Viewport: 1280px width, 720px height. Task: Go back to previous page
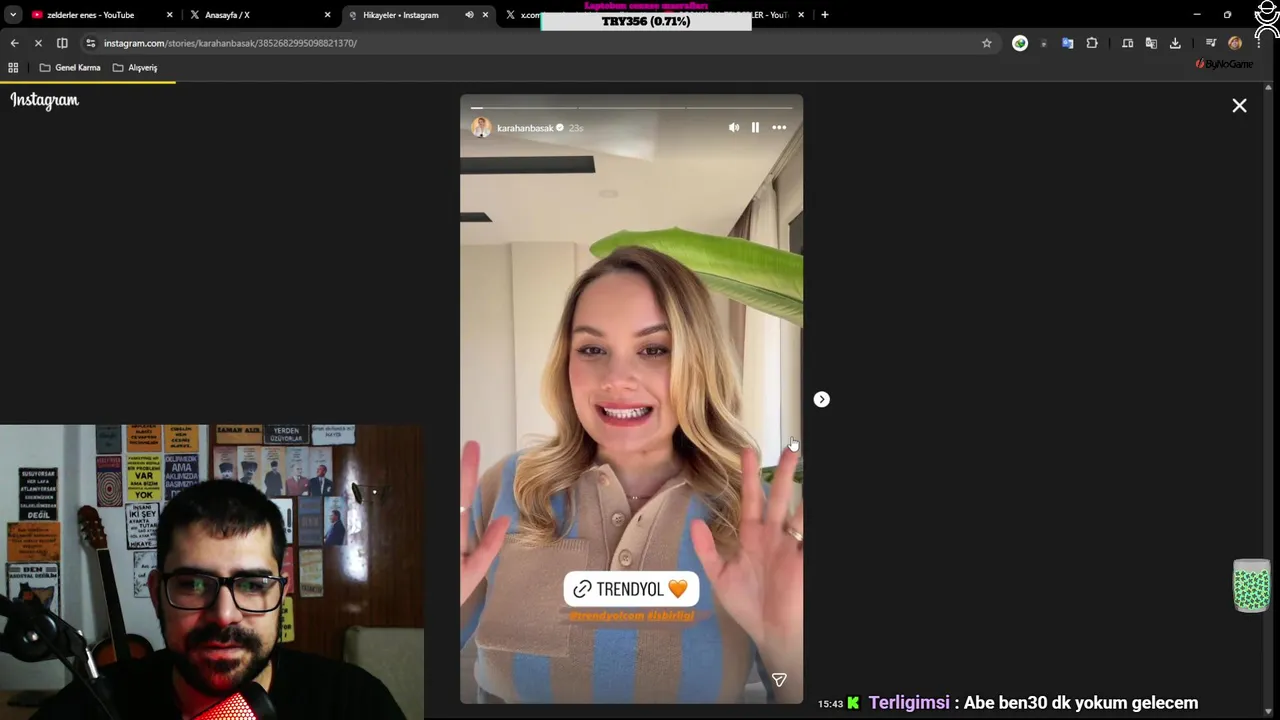click(14, 43)
